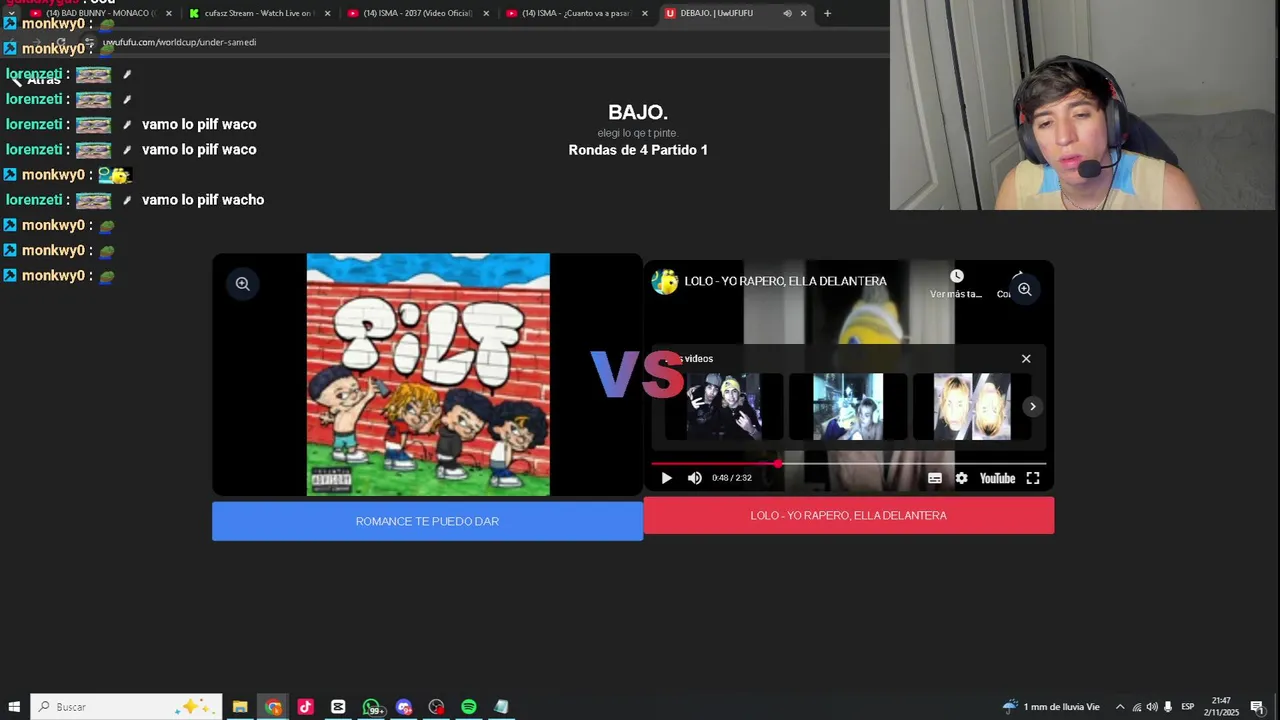
Task: Switch the ESP input language
Action: pos(1188,707)
